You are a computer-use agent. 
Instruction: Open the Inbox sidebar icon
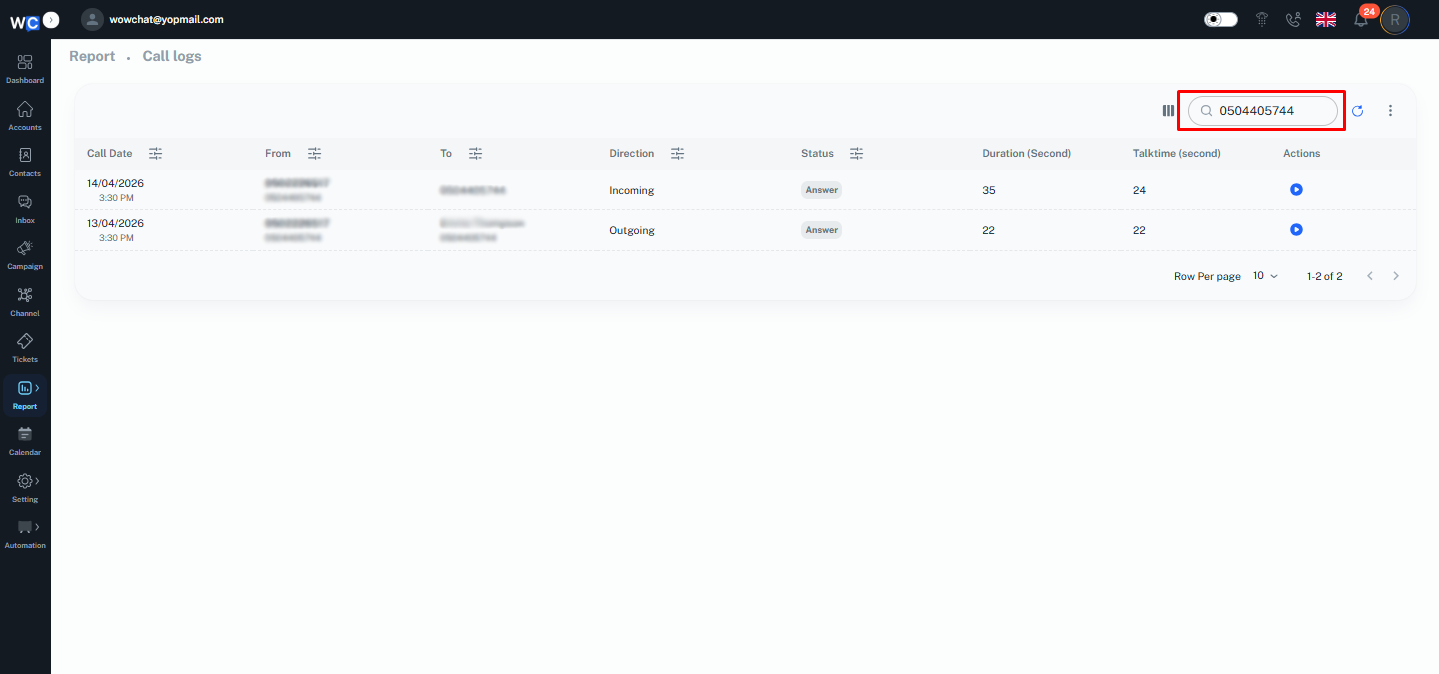click(x=25, y=208)
